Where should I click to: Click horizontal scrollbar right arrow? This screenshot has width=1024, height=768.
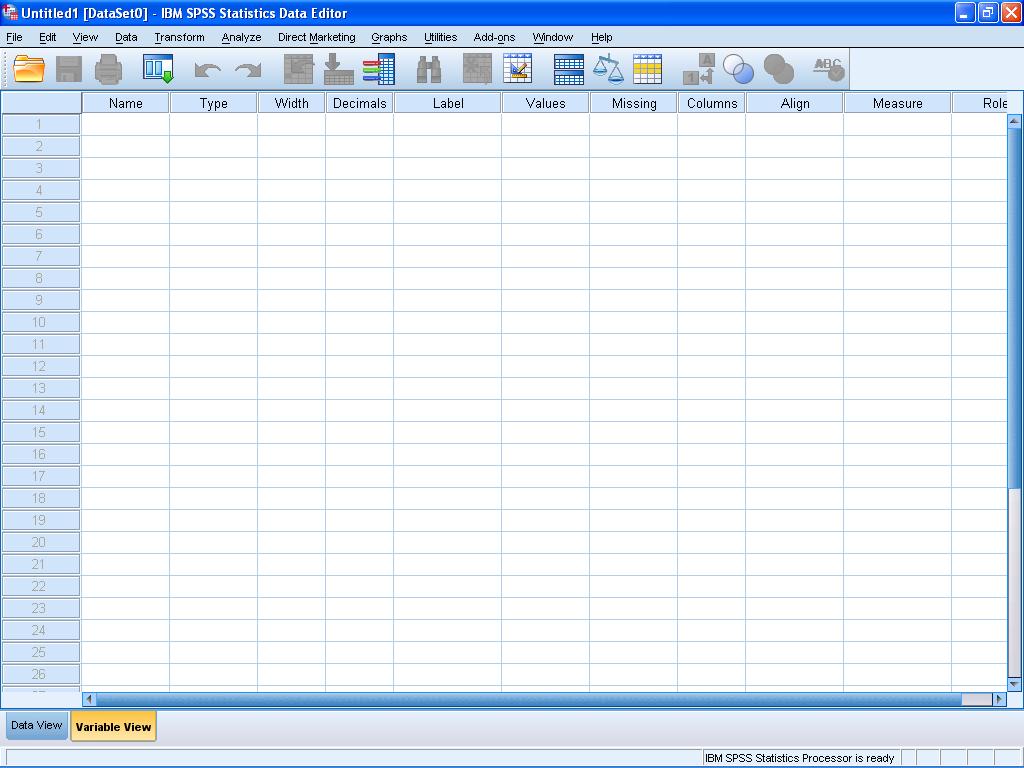(x=999, y=699)
